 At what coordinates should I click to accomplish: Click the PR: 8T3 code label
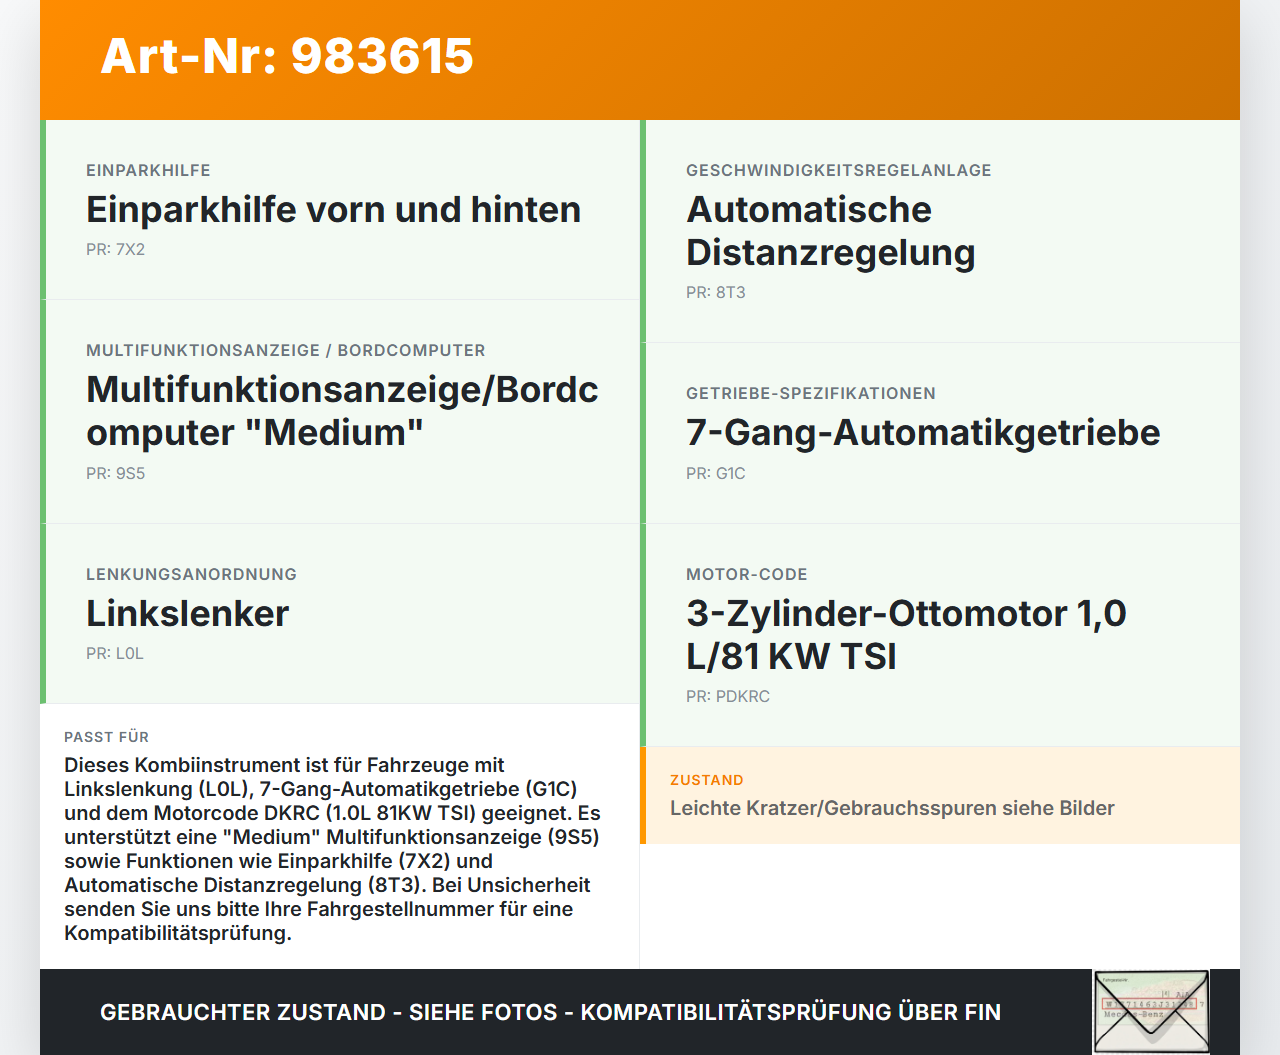pyautogui.click(x=715, y=292)
